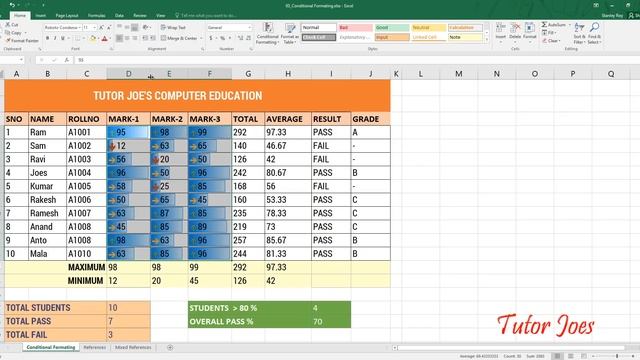Image resolution: width=640 pixels, height=360 pixels.
Task: Toggle Underline formatting
Action: (x=63, y=38)
